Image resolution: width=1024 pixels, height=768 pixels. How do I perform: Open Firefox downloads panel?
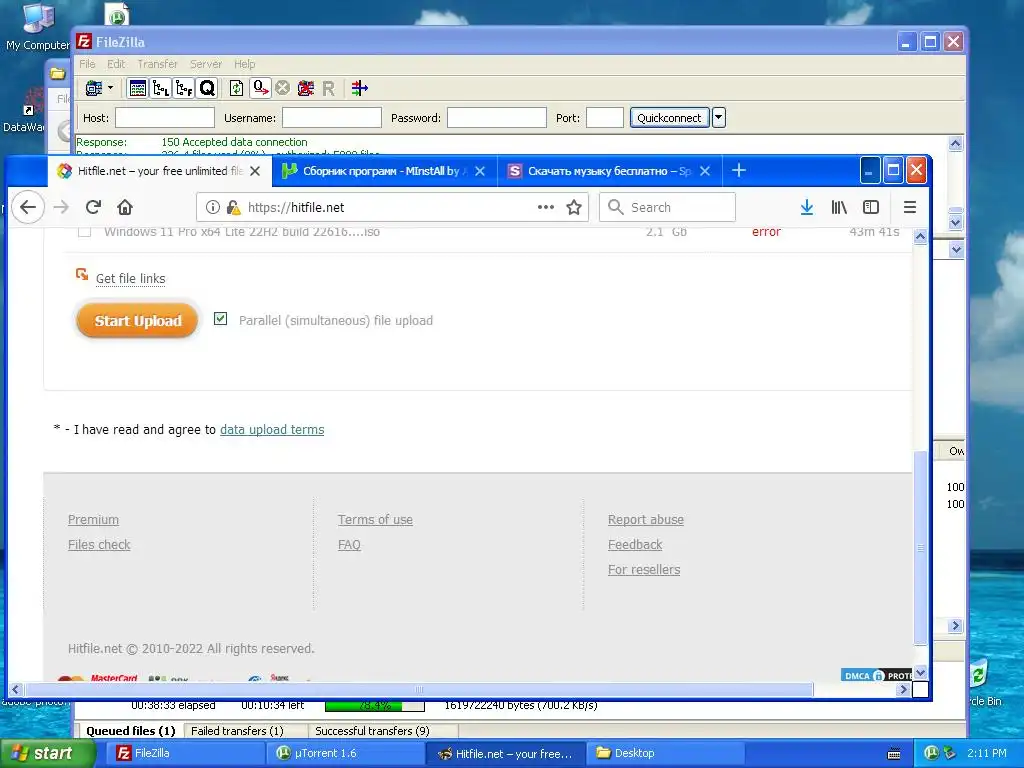(x=807, y=207)
